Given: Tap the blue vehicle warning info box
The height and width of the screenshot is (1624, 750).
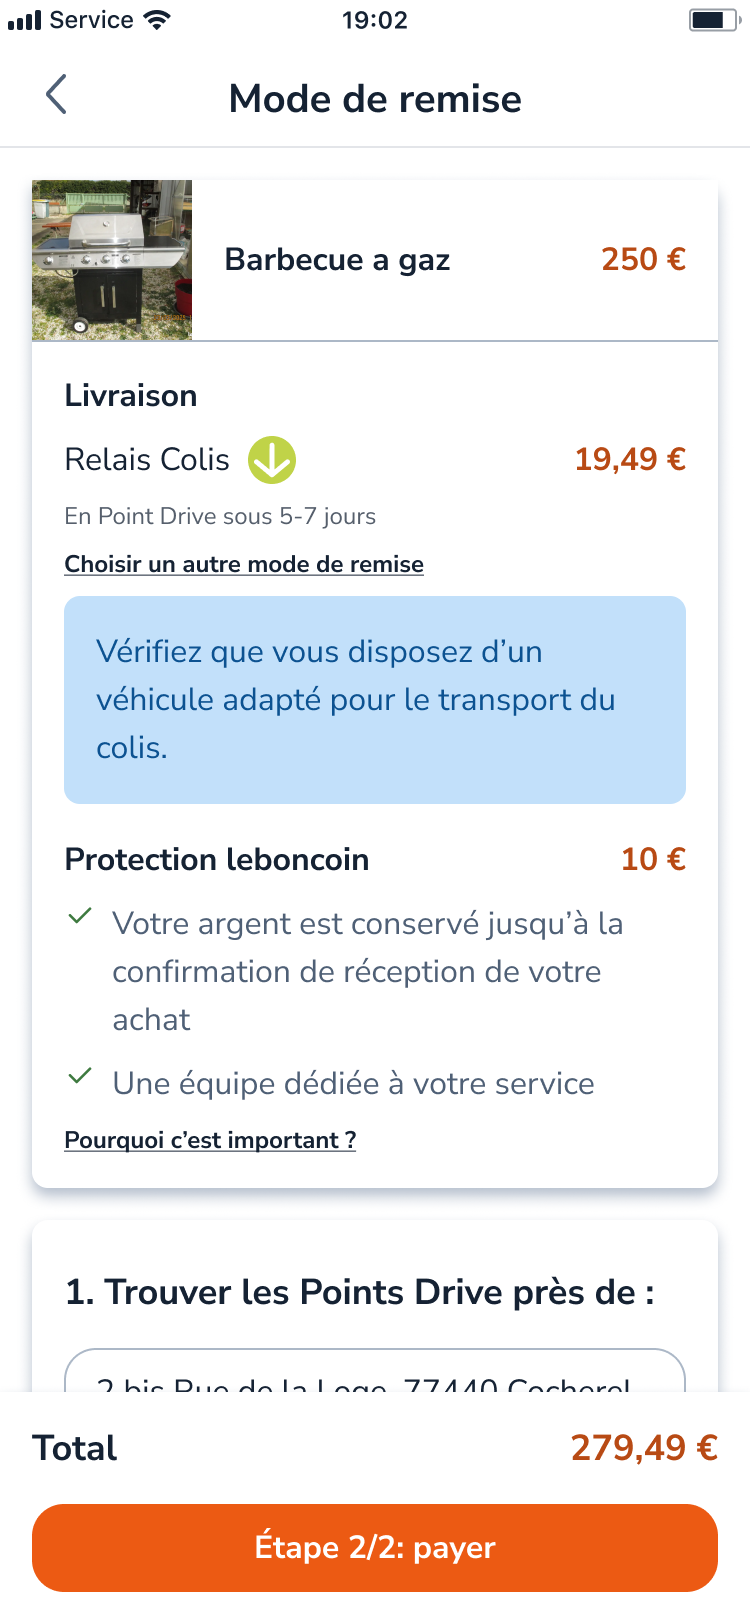Looking at the screenshot, I should 375,700.
